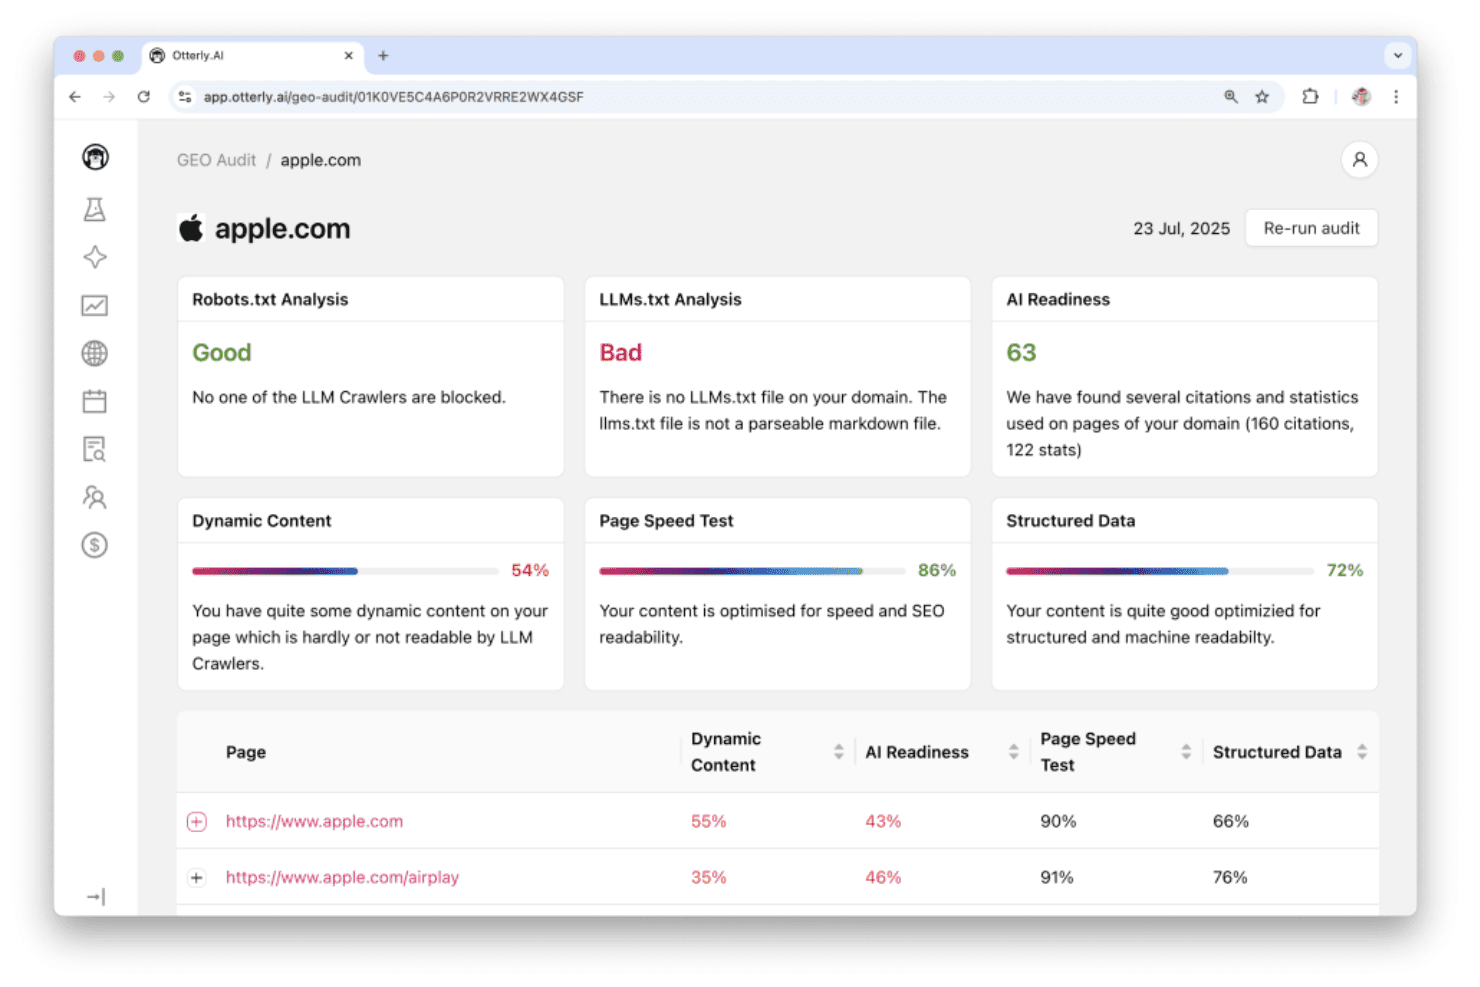Screen dimensions: 1480x987
Task: Open the flask experiments icon in sidebar
Action: point(95,209)
